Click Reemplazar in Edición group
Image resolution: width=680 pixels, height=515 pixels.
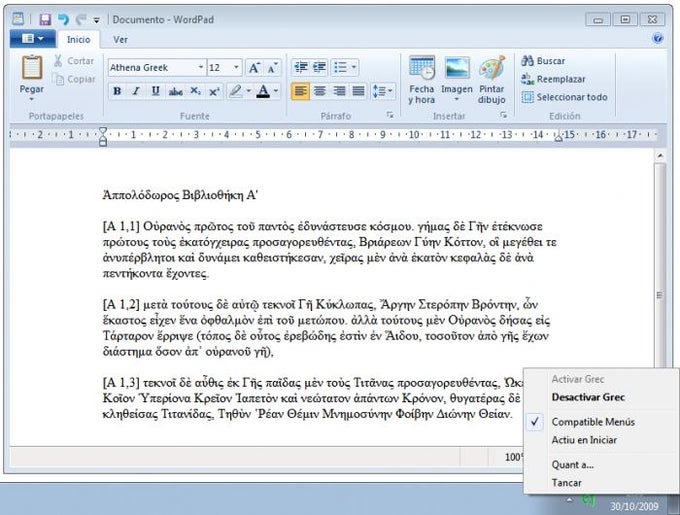[x=553, y=79]
